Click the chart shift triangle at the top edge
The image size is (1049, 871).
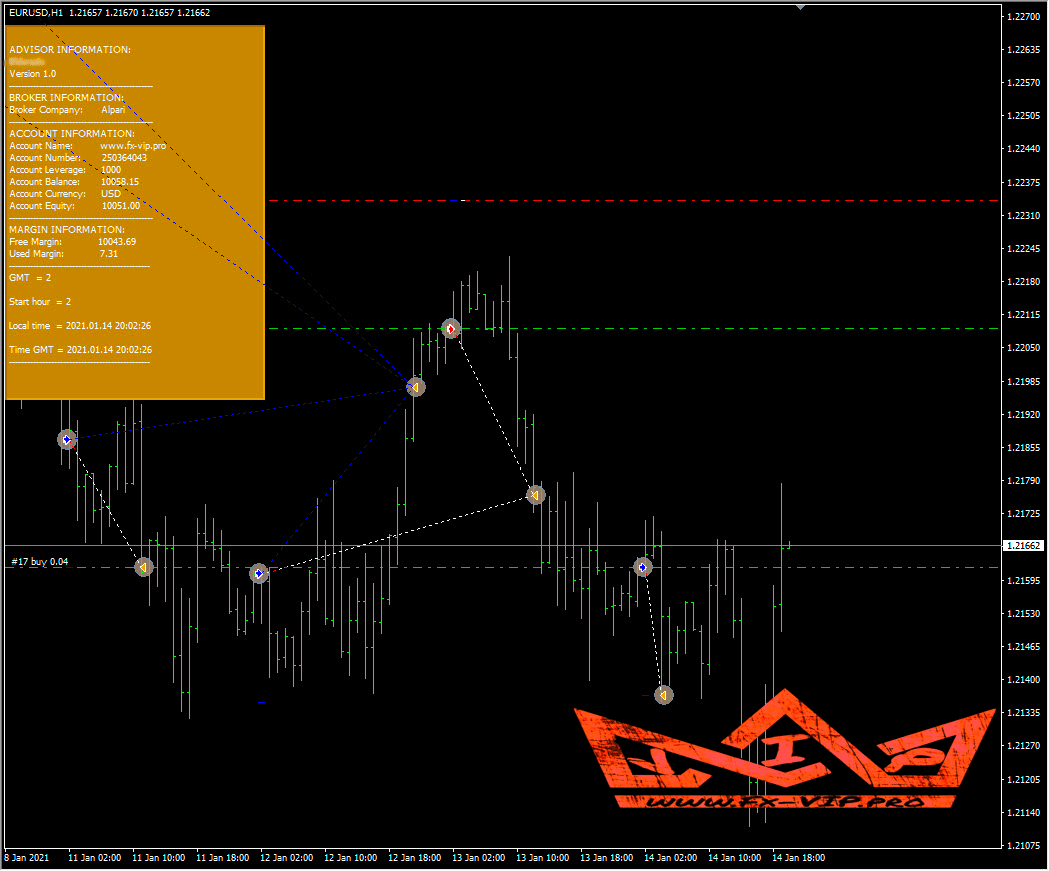point(799,7)
